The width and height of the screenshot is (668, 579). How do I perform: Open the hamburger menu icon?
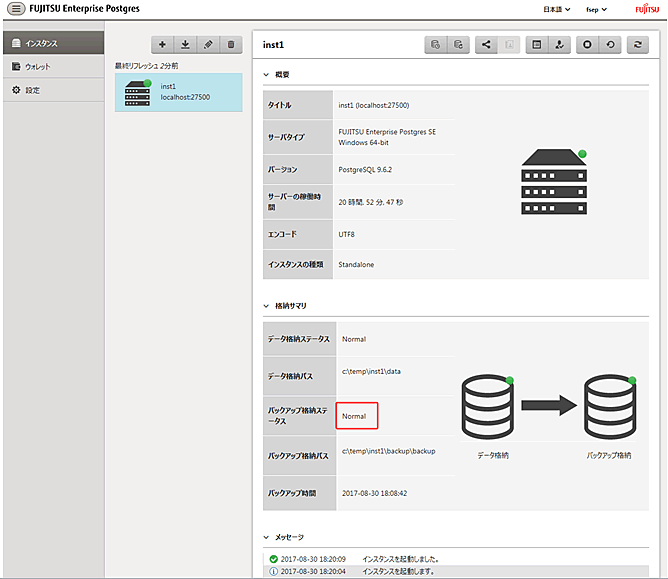pyautogui.click(x=16, y=9)
